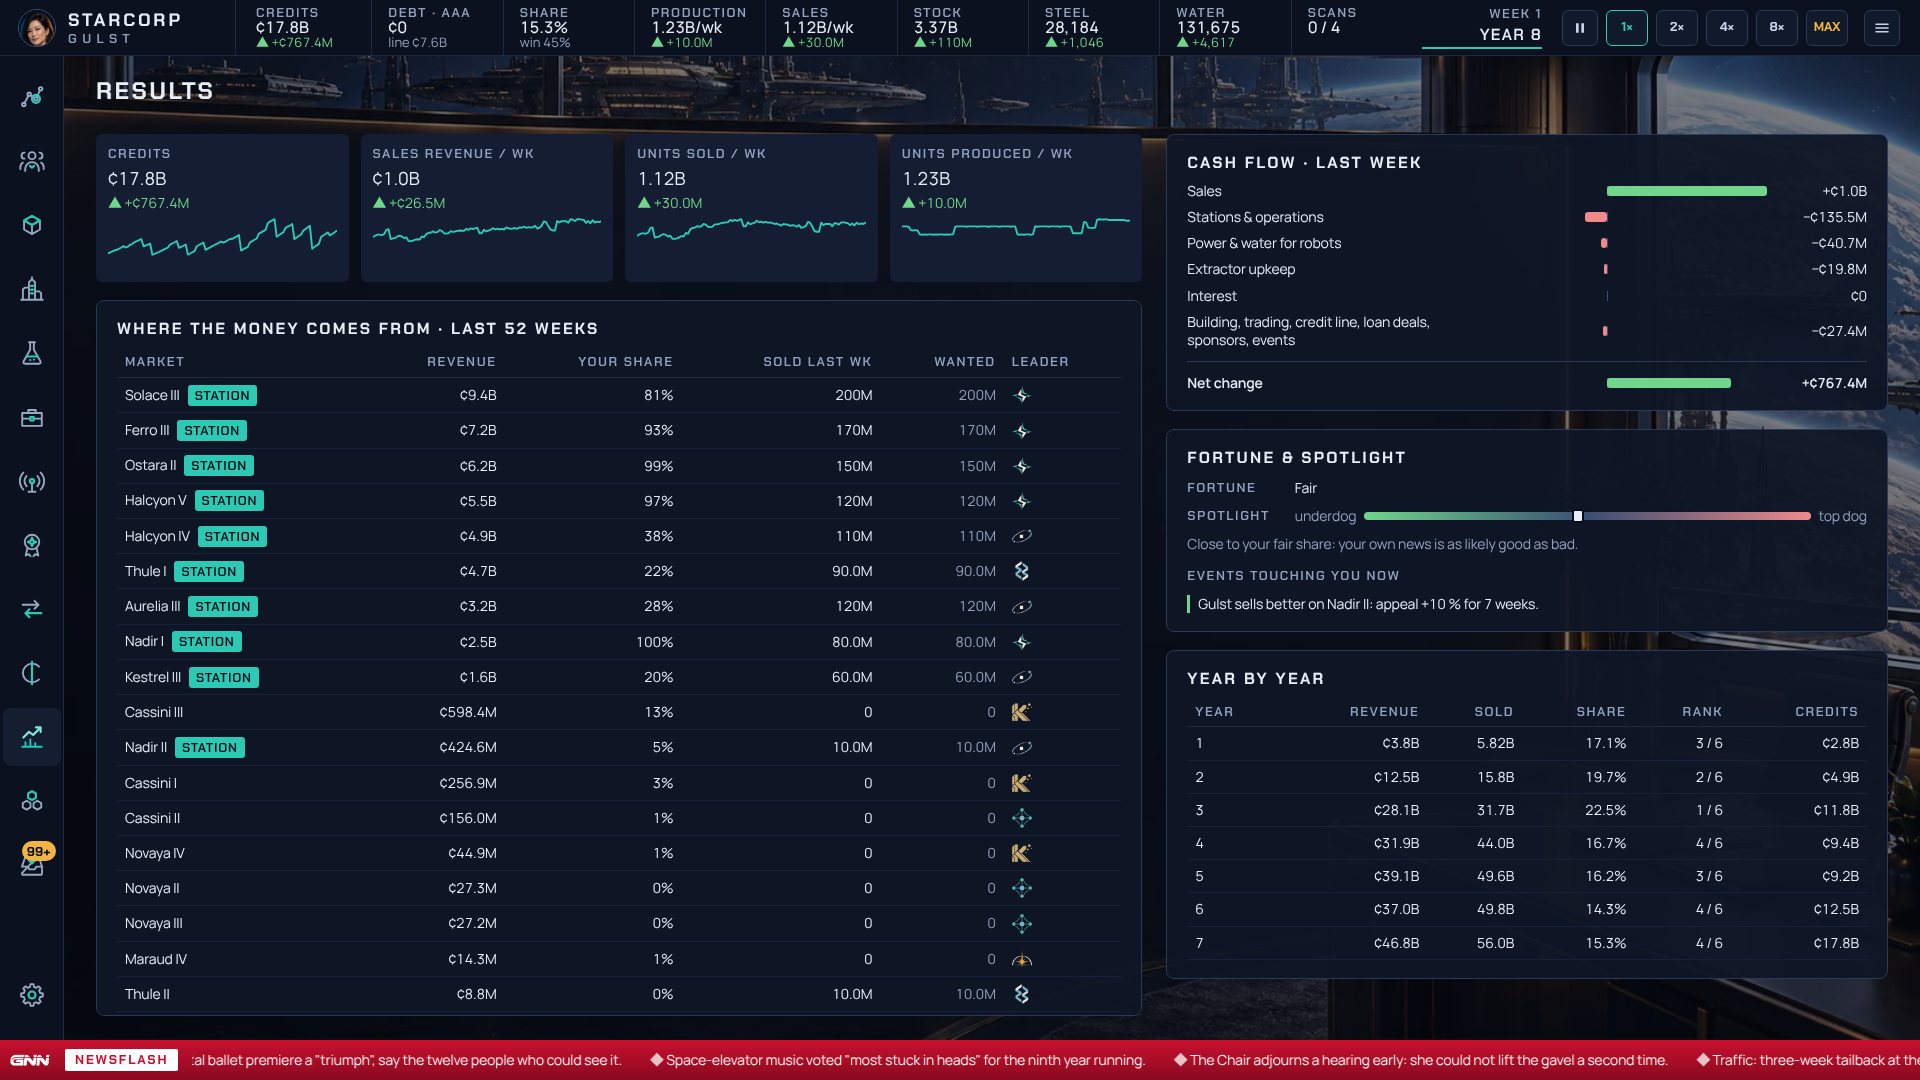Click the Nadir II STATION badge
Screen dimensions: 1920x1080
pos(210,748)
